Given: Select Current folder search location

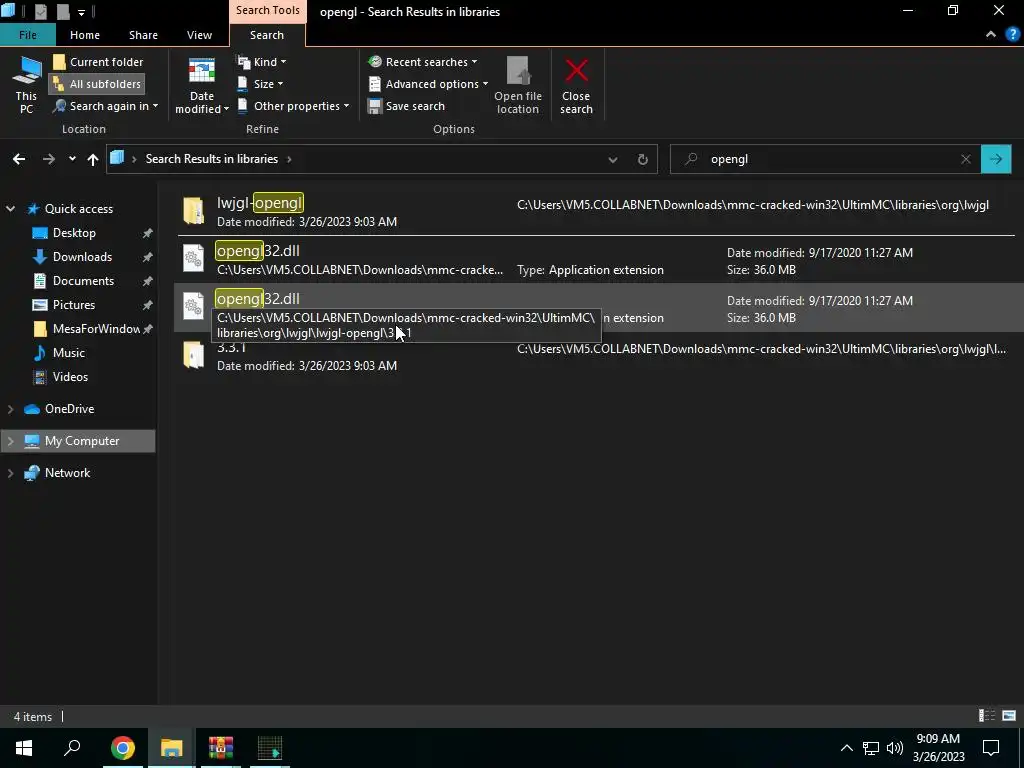Looking at the screenshot, I should coord(98,62).
